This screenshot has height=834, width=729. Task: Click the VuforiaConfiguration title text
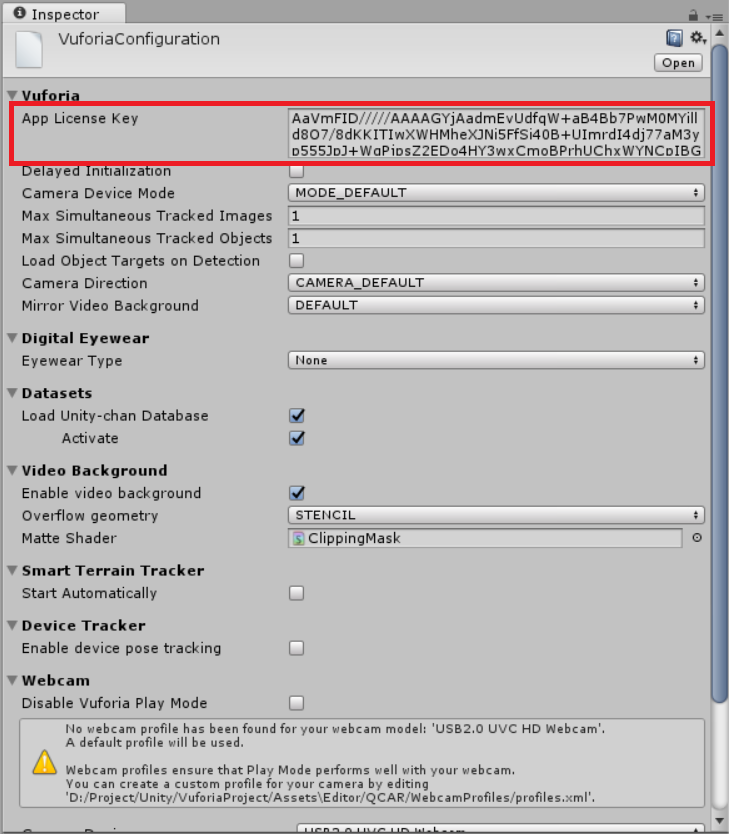tap(139, 39)
